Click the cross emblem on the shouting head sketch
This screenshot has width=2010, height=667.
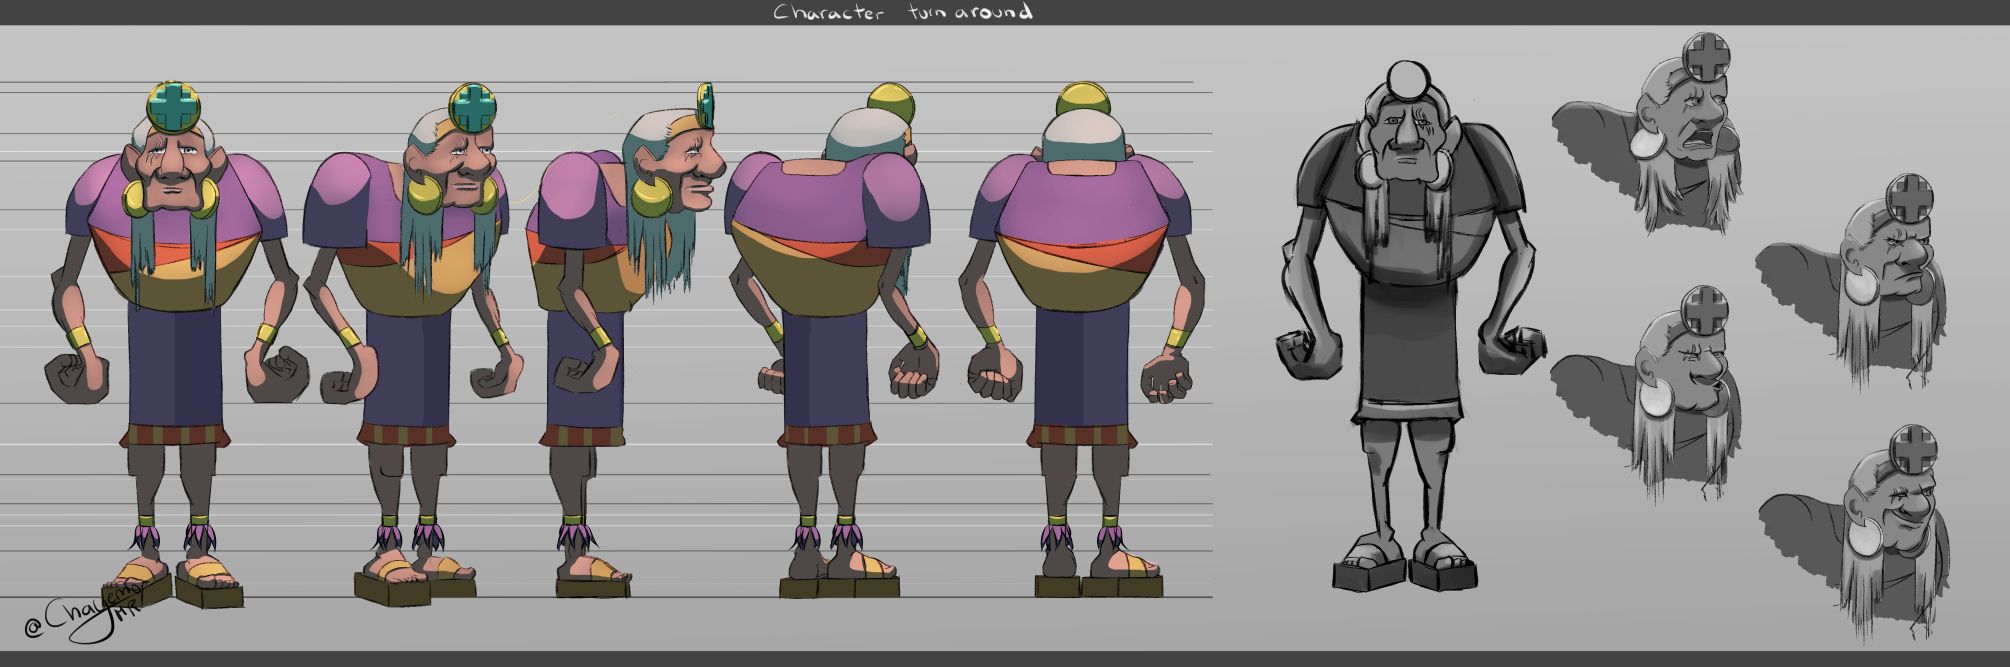click(x=1707, y=58)
